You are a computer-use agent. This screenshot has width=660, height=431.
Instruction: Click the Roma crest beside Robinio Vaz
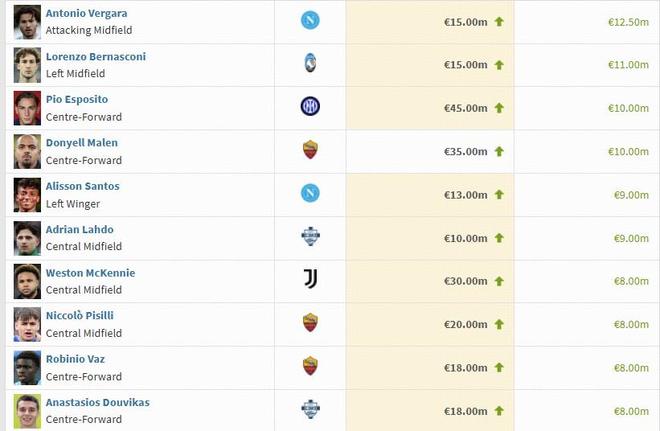[310, 365]
